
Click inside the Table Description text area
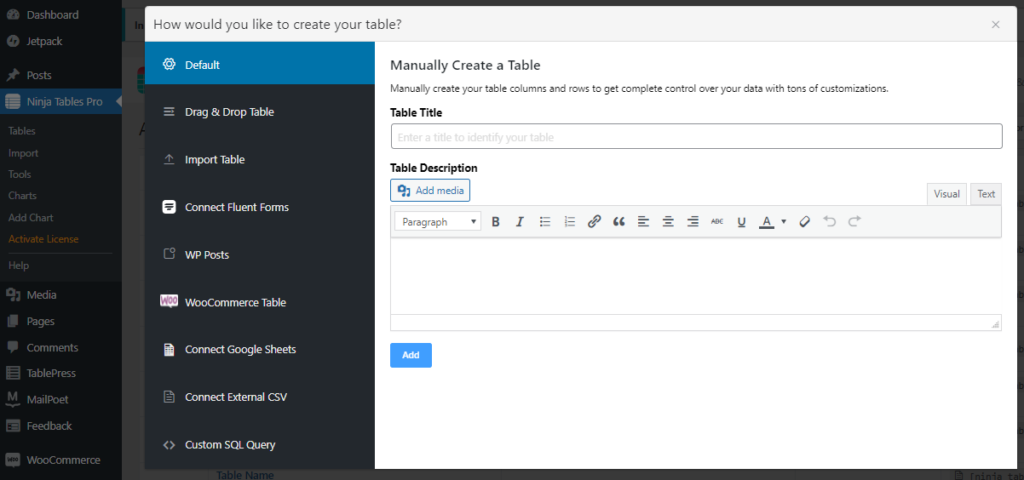696,276
